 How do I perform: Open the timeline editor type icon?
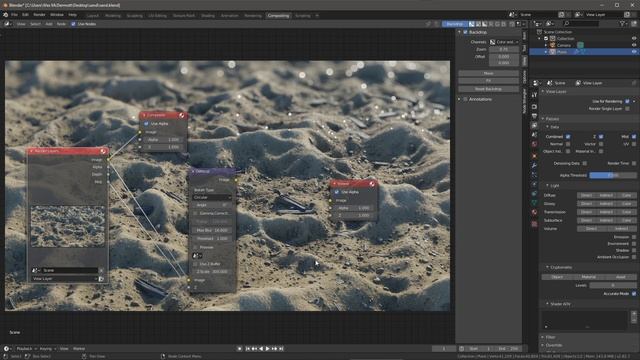click(7, 349)
